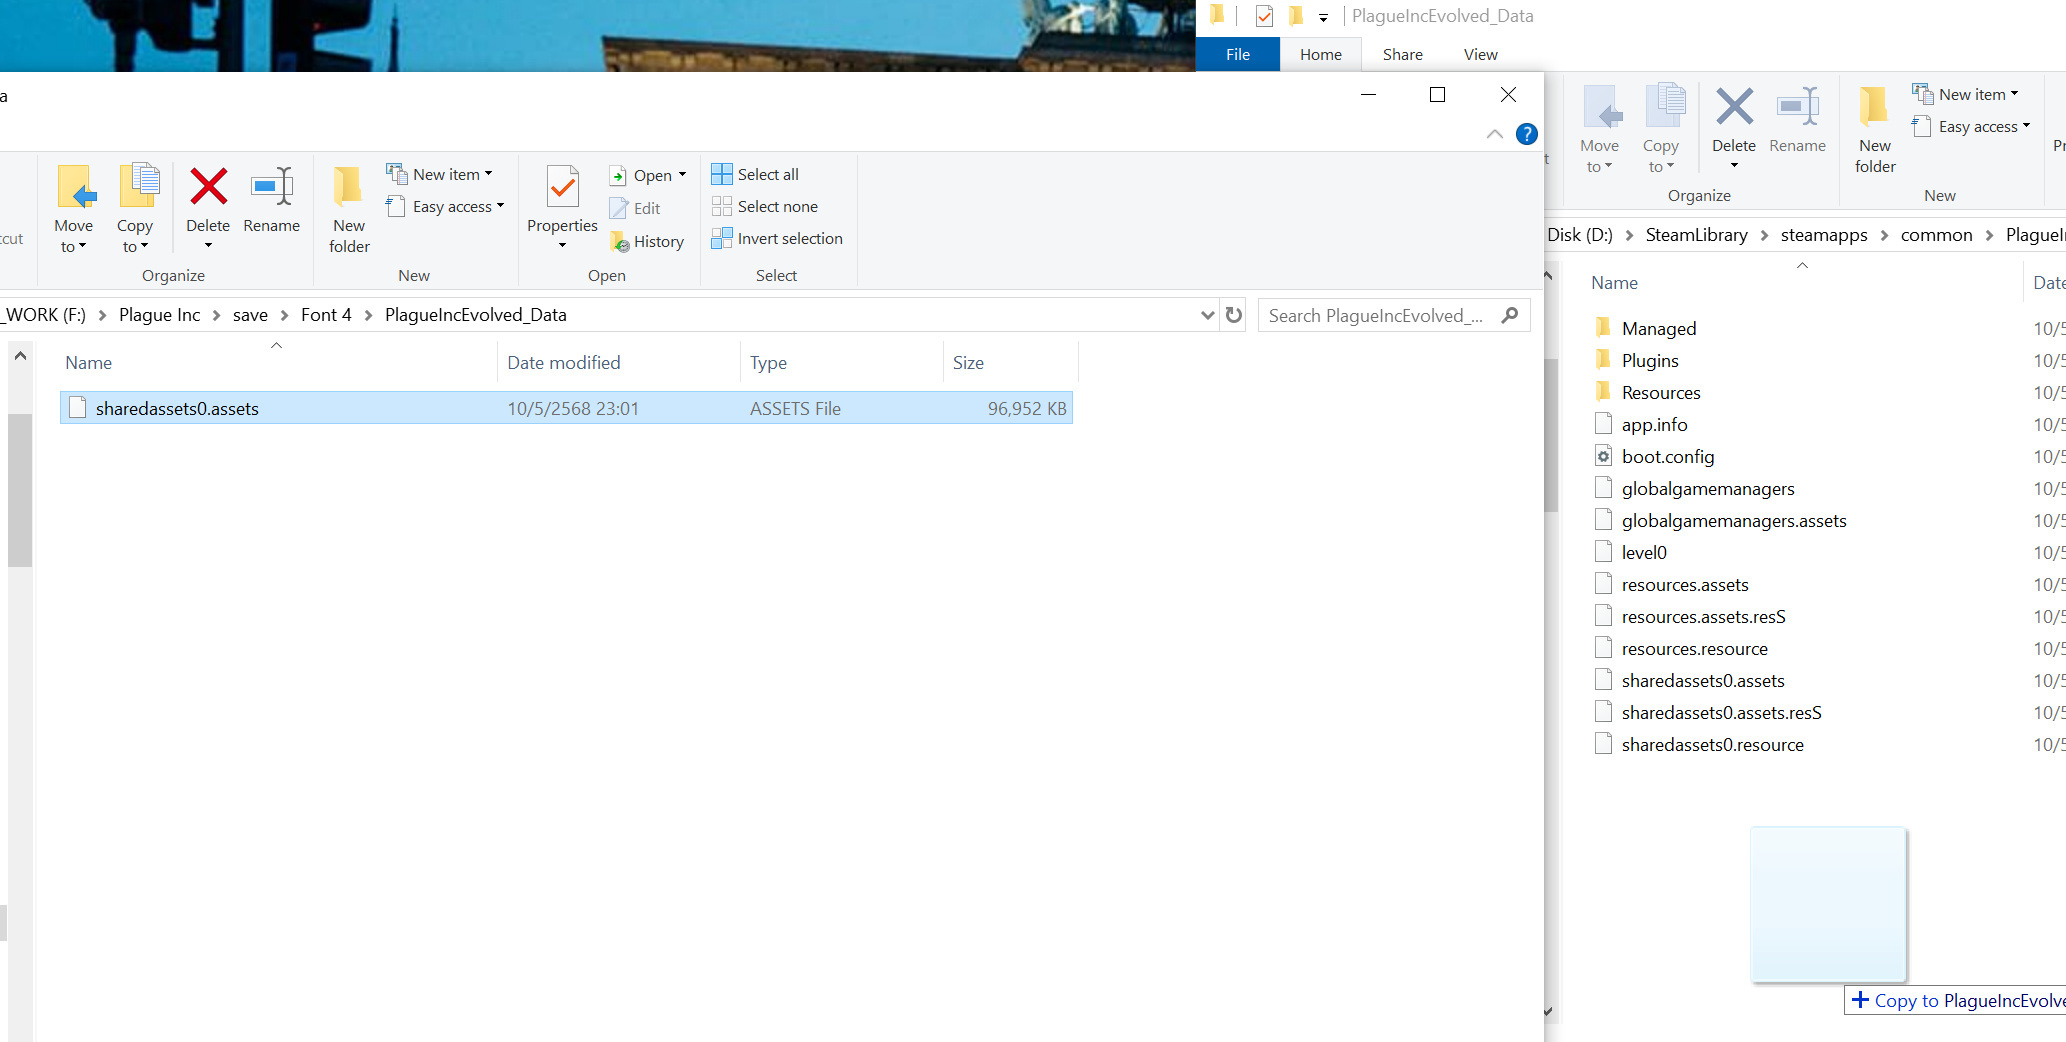2066x1042 pixels.
Task: Select resources.assets.resS in back window
Action: click(1703, 616)
